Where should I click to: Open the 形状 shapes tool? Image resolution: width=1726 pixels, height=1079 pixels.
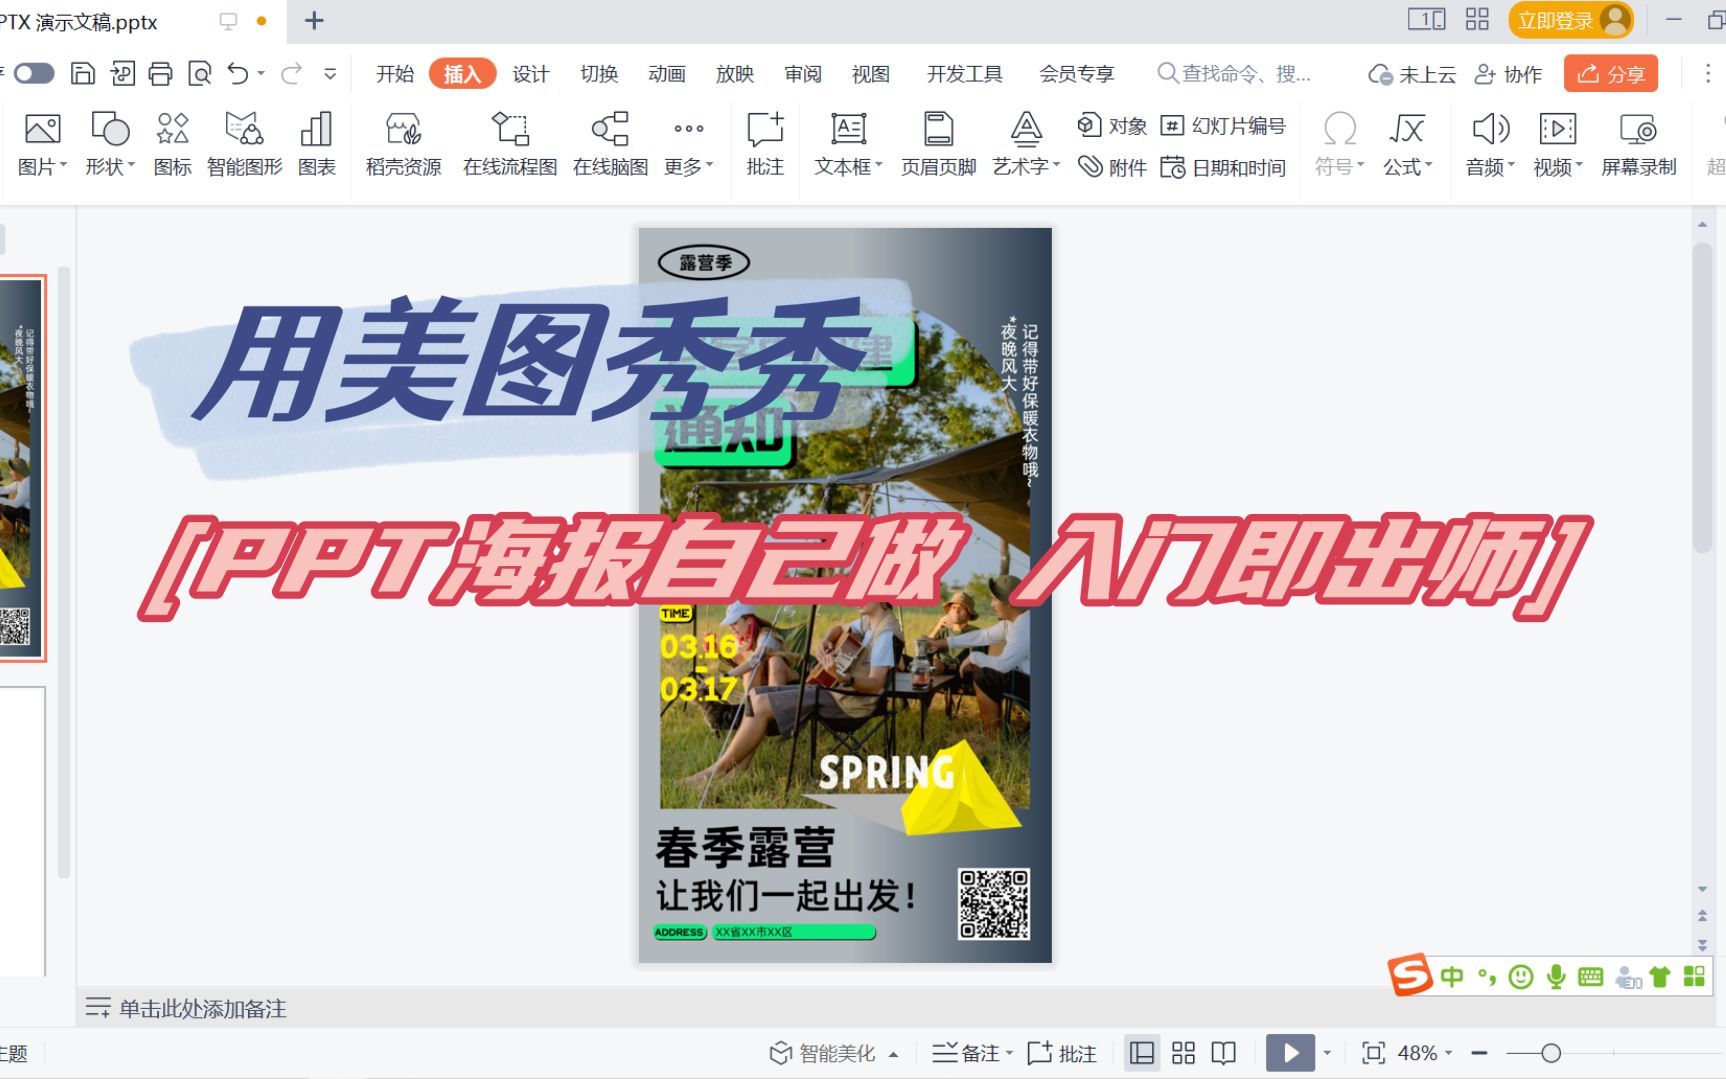pos(110,144)
